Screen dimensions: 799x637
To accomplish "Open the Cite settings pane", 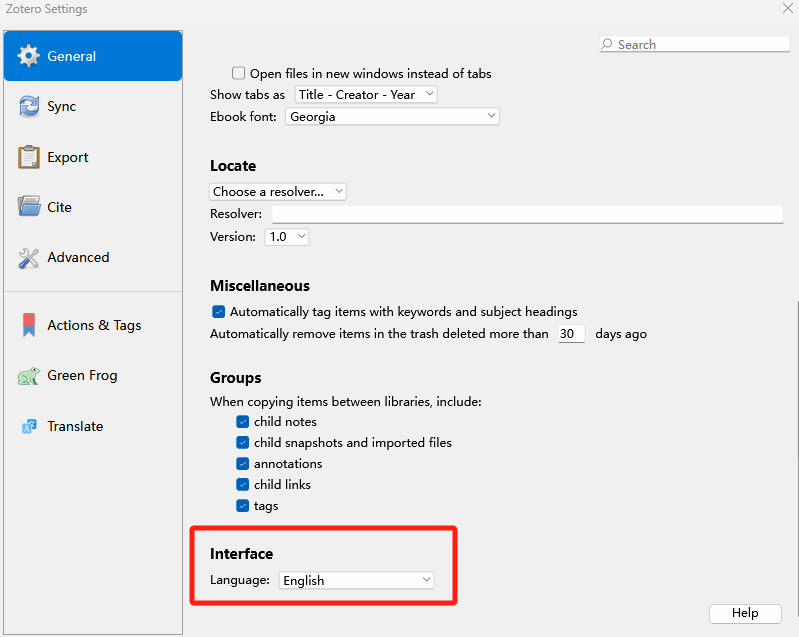I will pos(93,207).
